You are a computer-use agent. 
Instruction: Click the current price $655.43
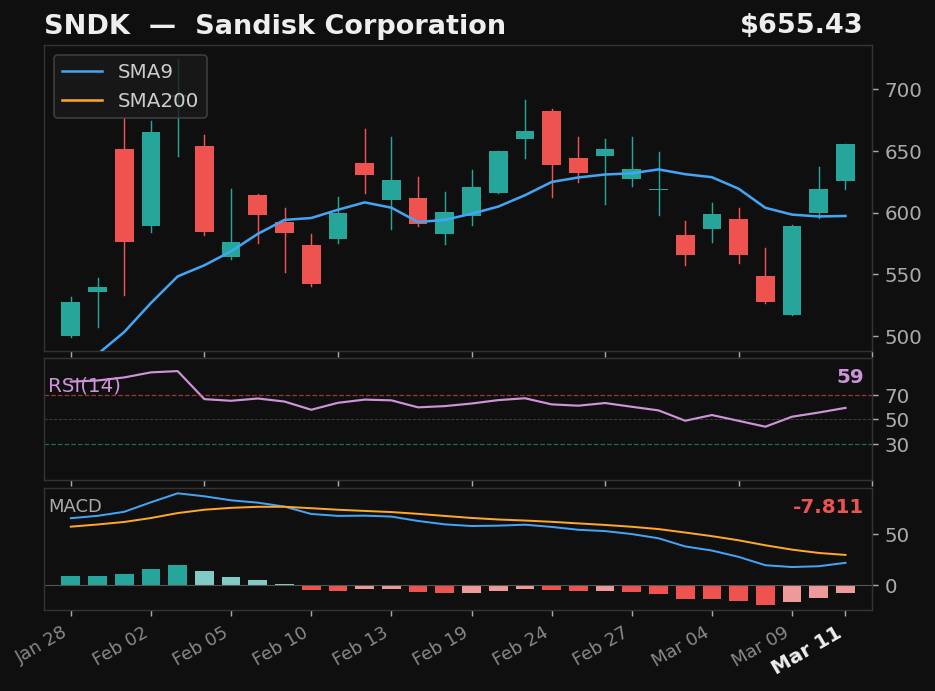point(802,23)
